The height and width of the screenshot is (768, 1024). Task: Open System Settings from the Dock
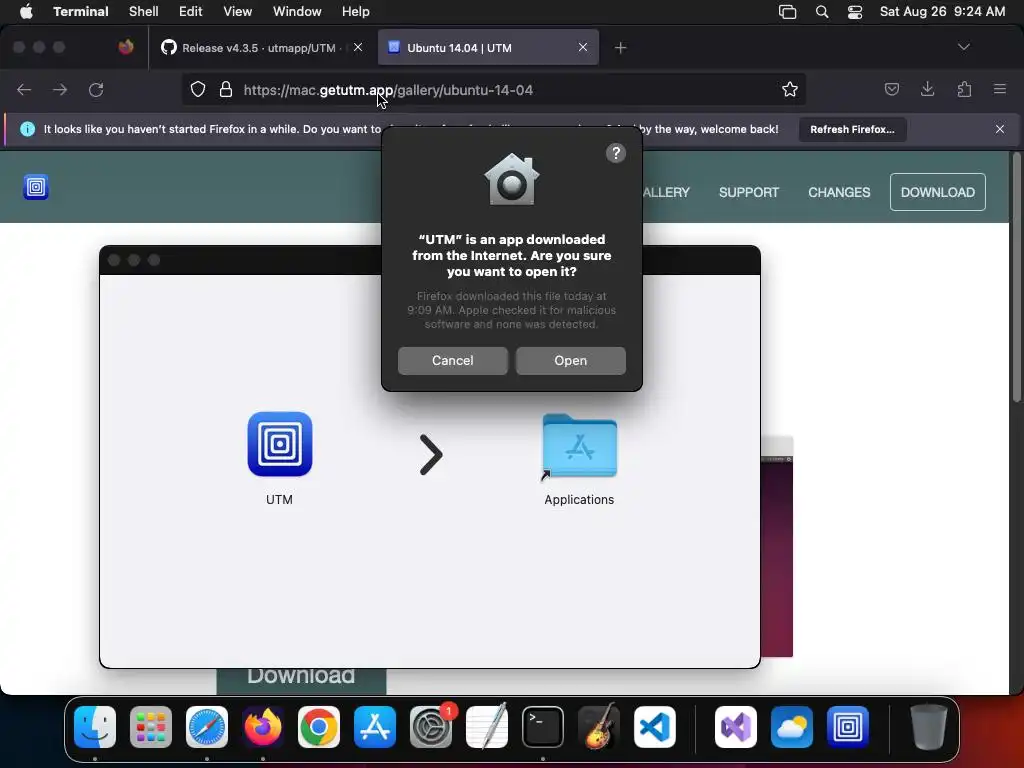point(431,727)
